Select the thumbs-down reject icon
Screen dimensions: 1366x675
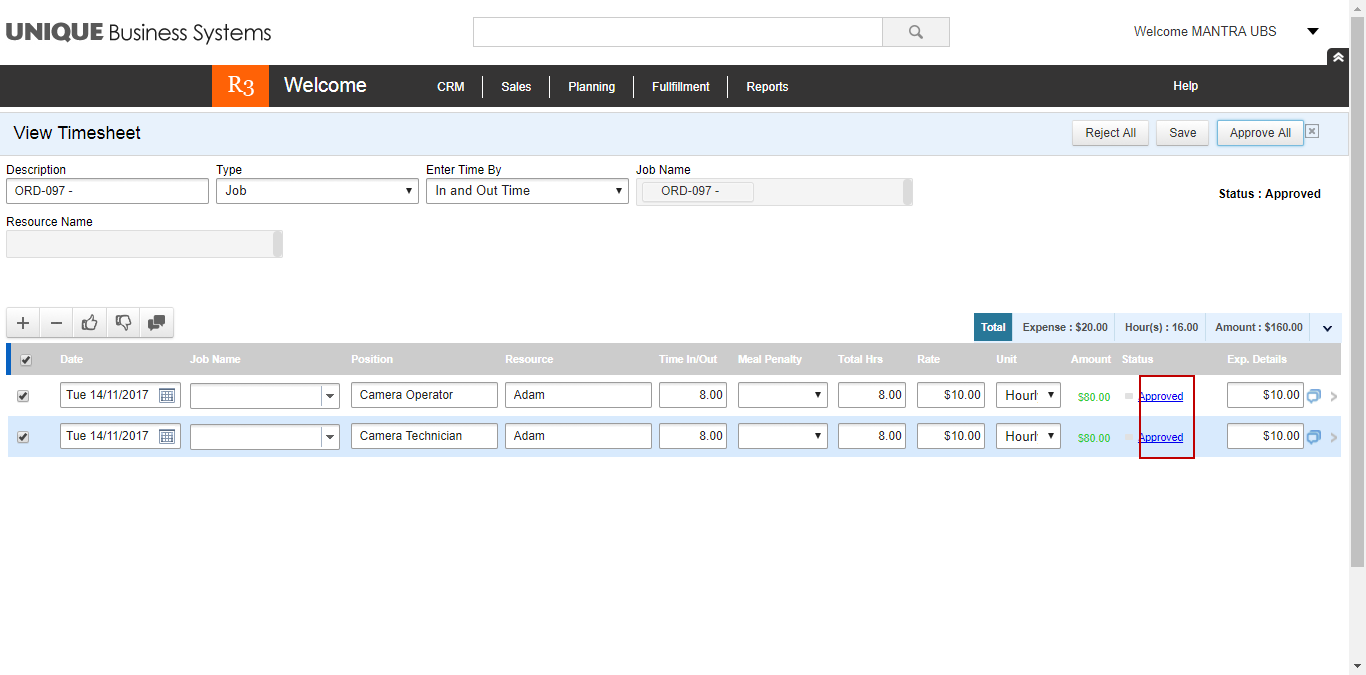122,322
